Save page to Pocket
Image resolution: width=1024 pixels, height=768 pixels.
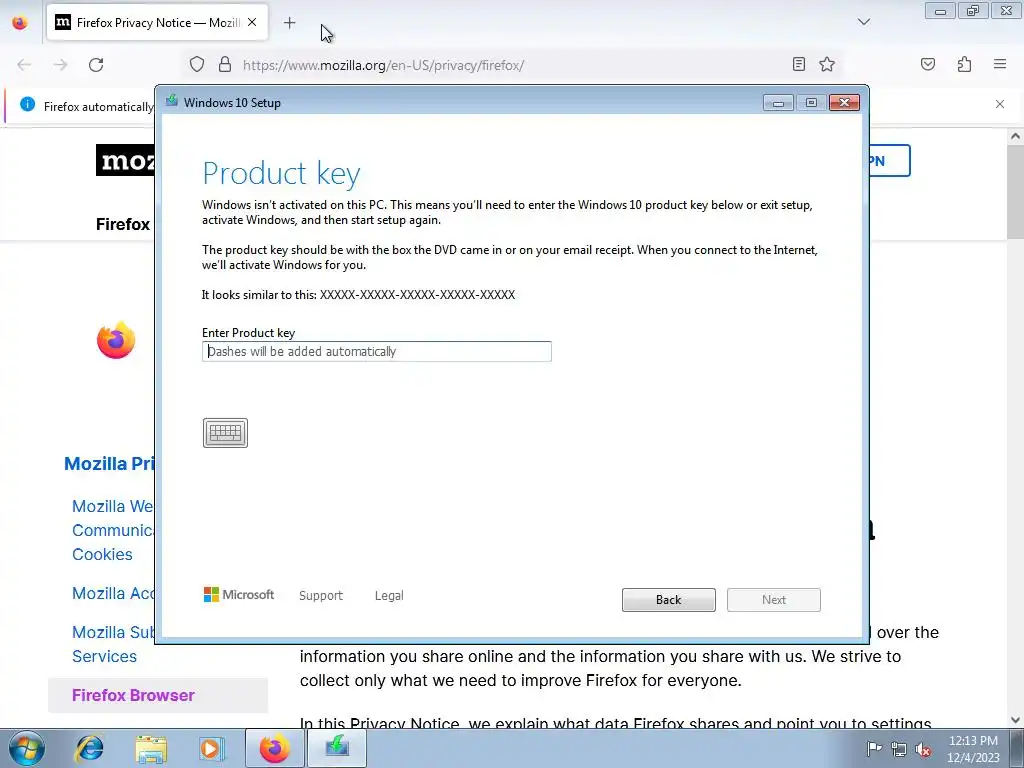[x=928, y=64]
